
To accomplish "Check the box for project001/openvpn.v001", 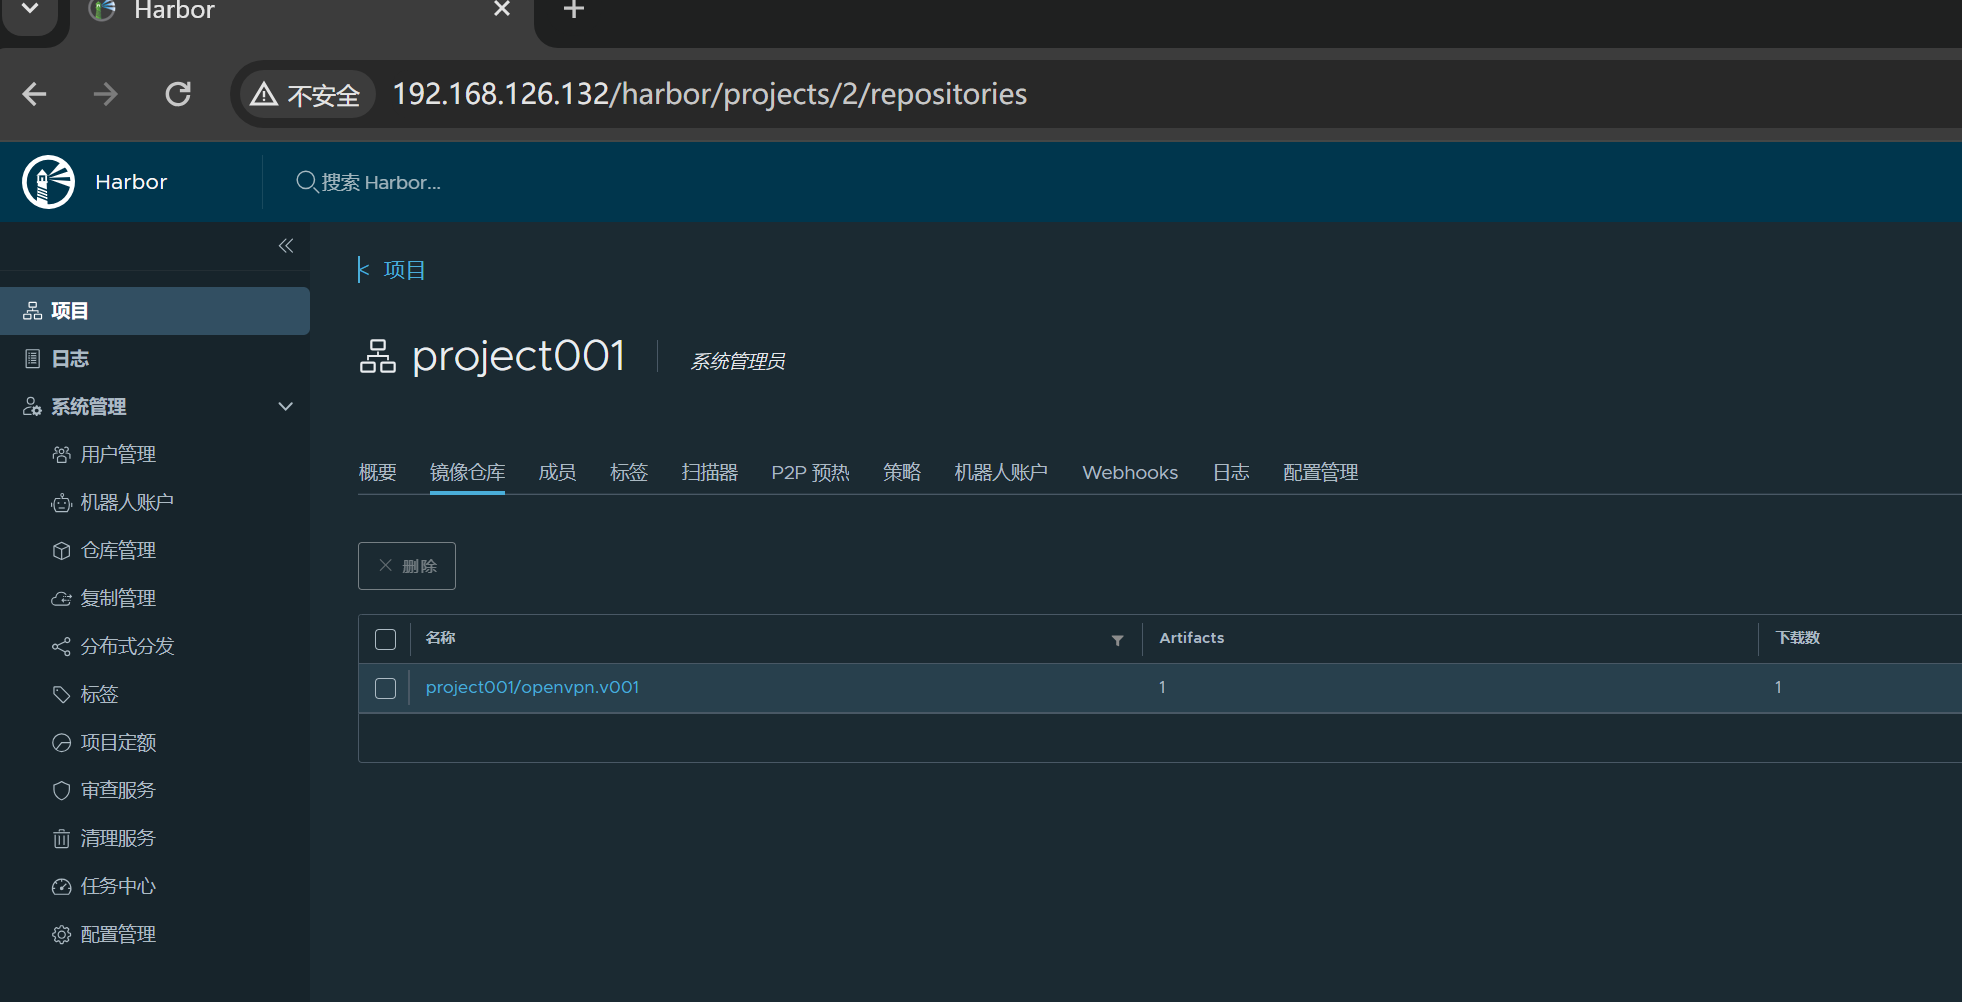I will click(385, 688).
